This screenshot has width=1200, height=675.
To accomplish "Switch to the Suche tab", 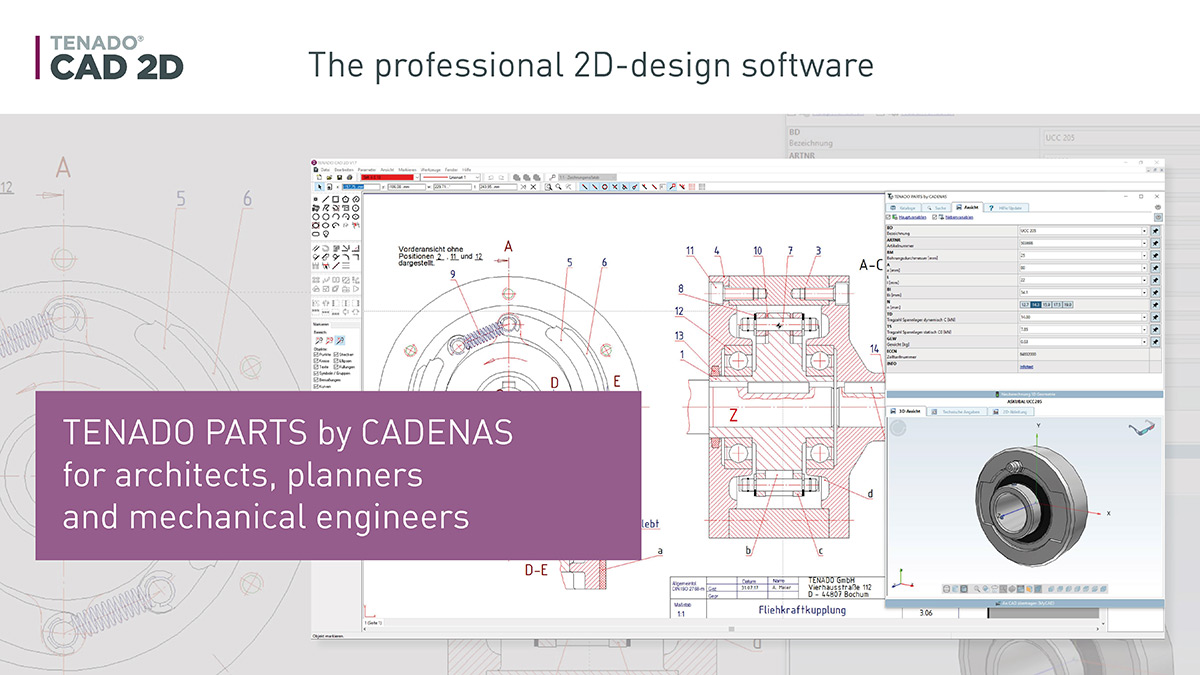I will 936,208.
